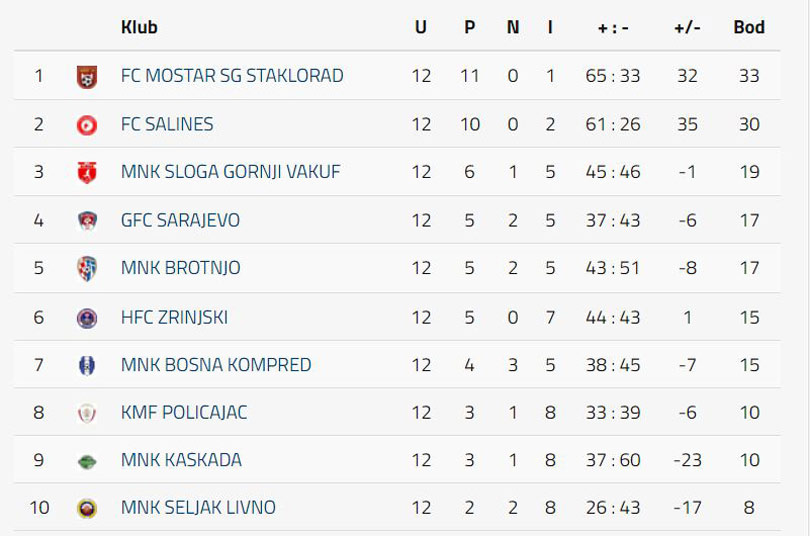The width and height of the screenshot is (810, 536).
Task: Click the GFC Sarajevo club badge
Action: [x=87, y=220]
